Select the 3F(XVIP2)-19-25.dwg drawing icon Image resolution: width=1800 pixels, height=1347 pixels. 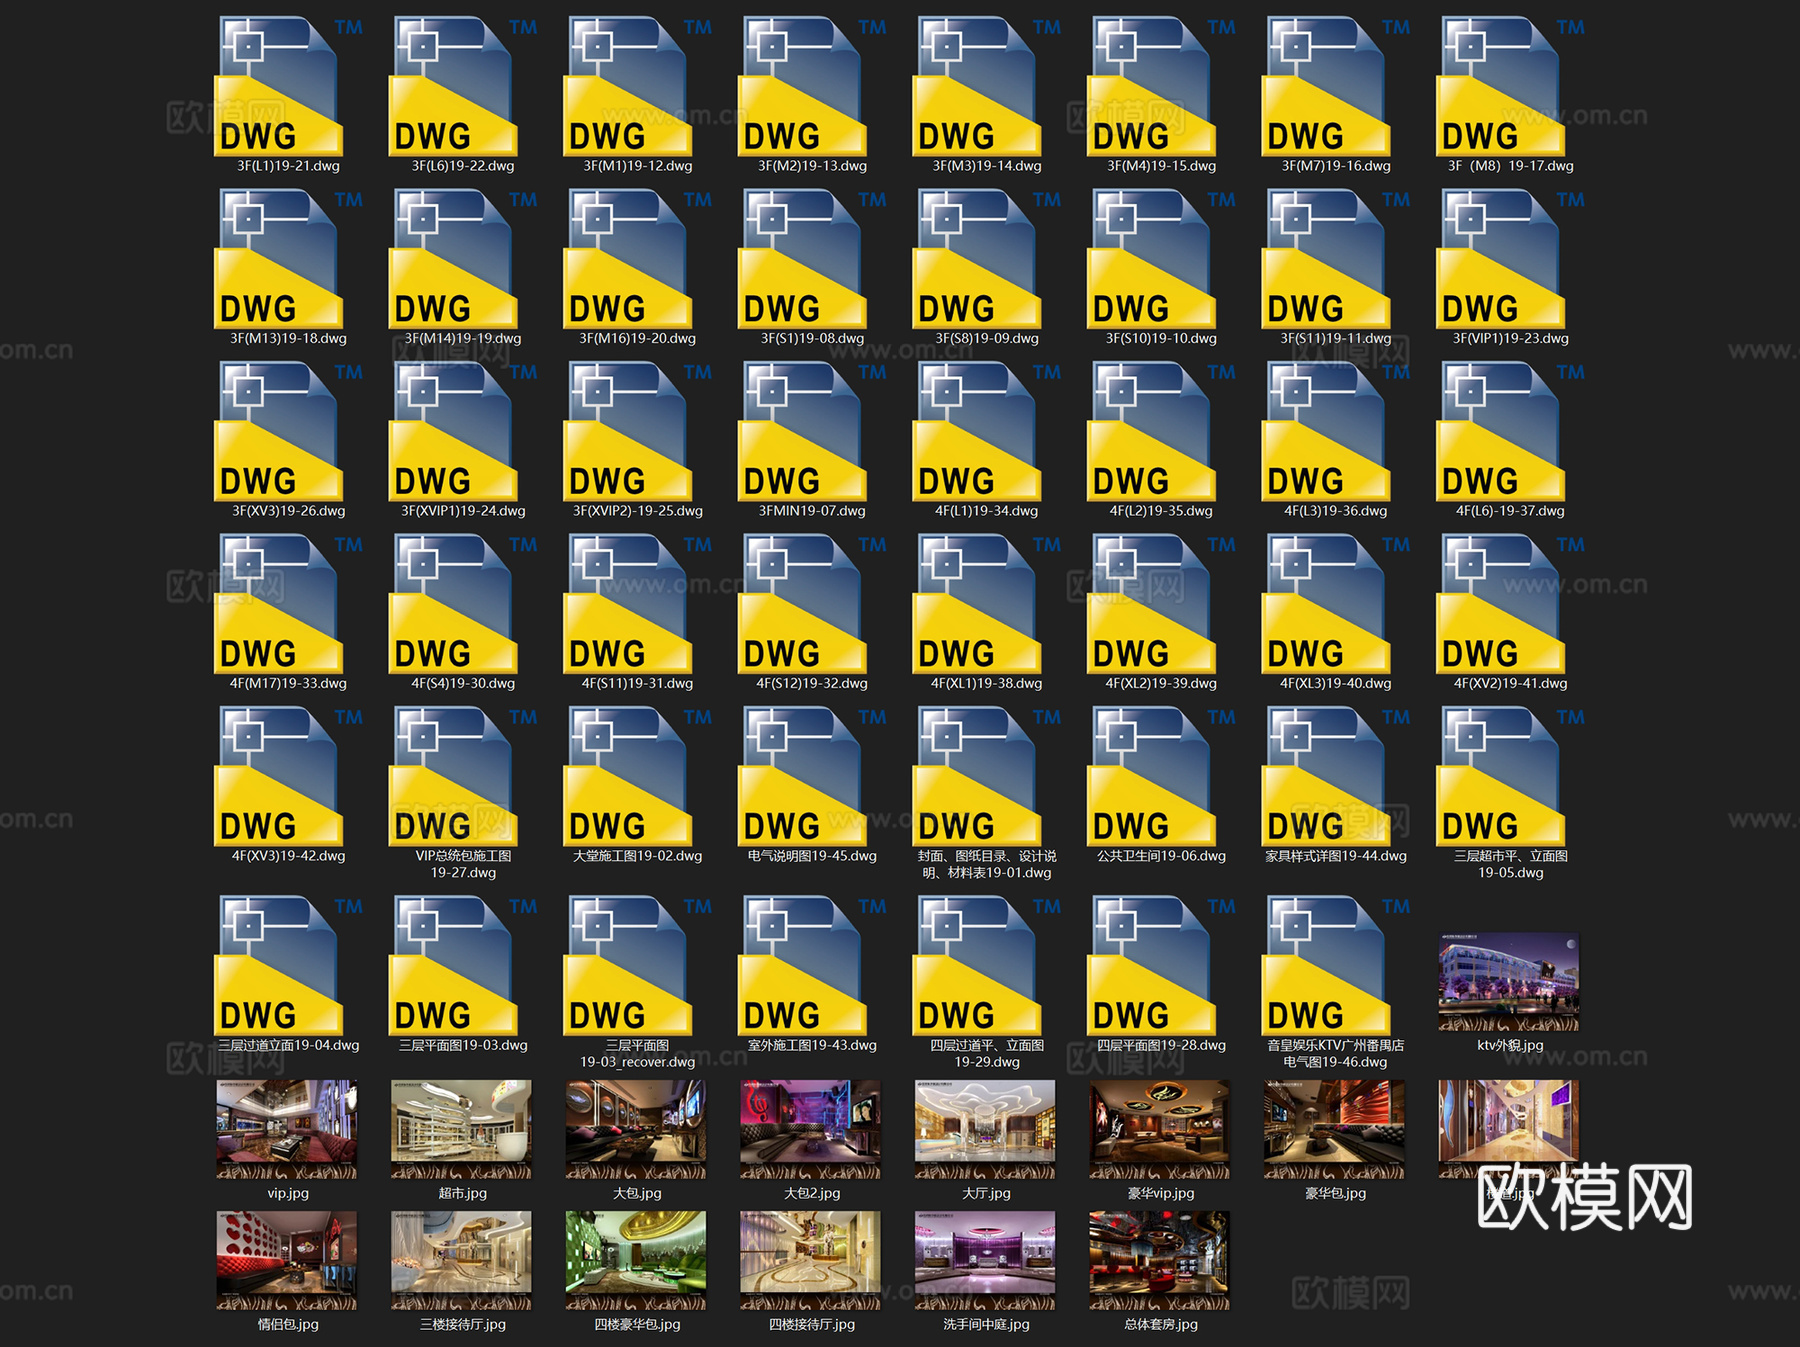click(x=628, y=431)
